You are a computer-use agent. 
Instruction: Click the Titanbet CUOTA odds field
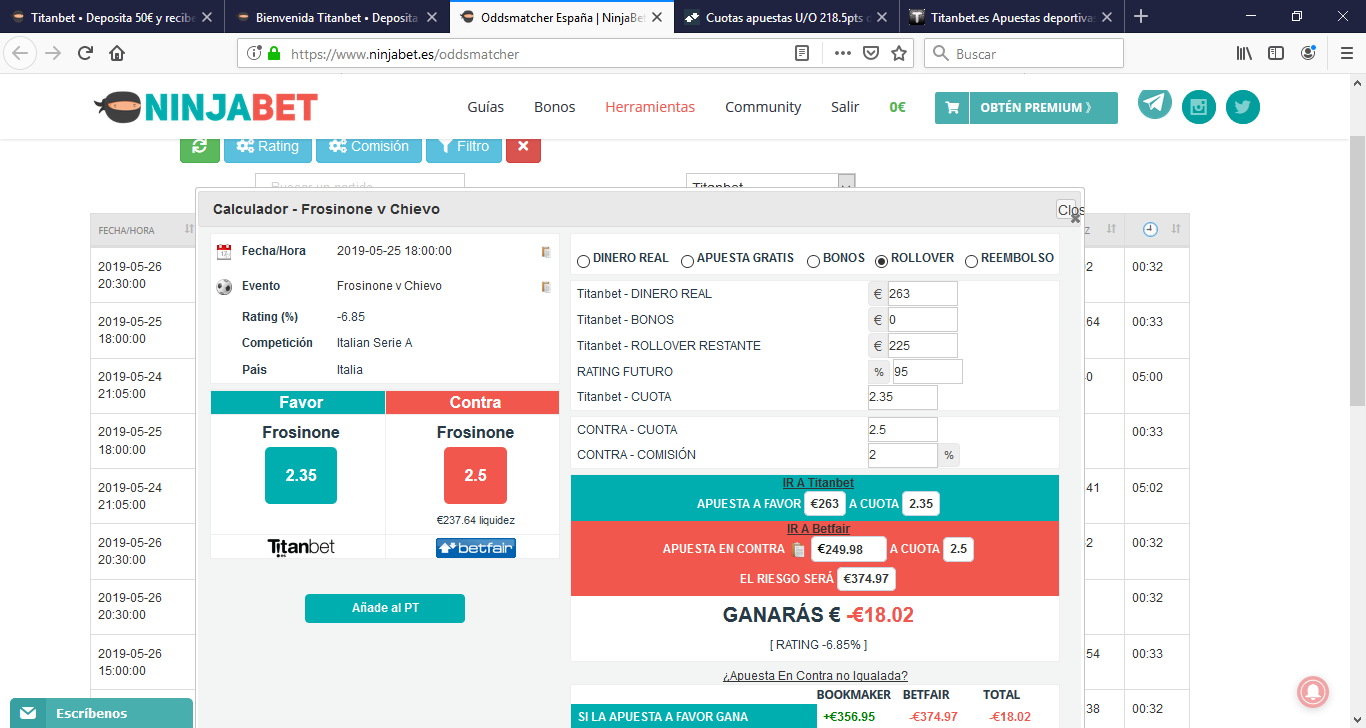[903, 397]
